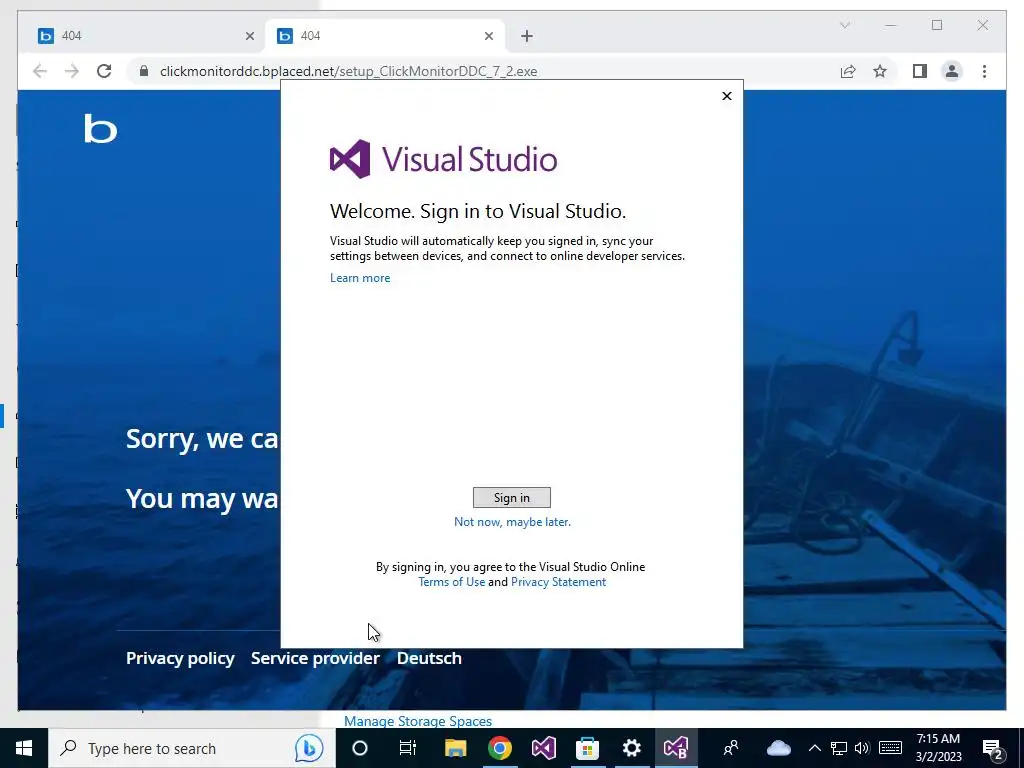Close the first 404 tab

pyautogui.click(x=249, y=36)
